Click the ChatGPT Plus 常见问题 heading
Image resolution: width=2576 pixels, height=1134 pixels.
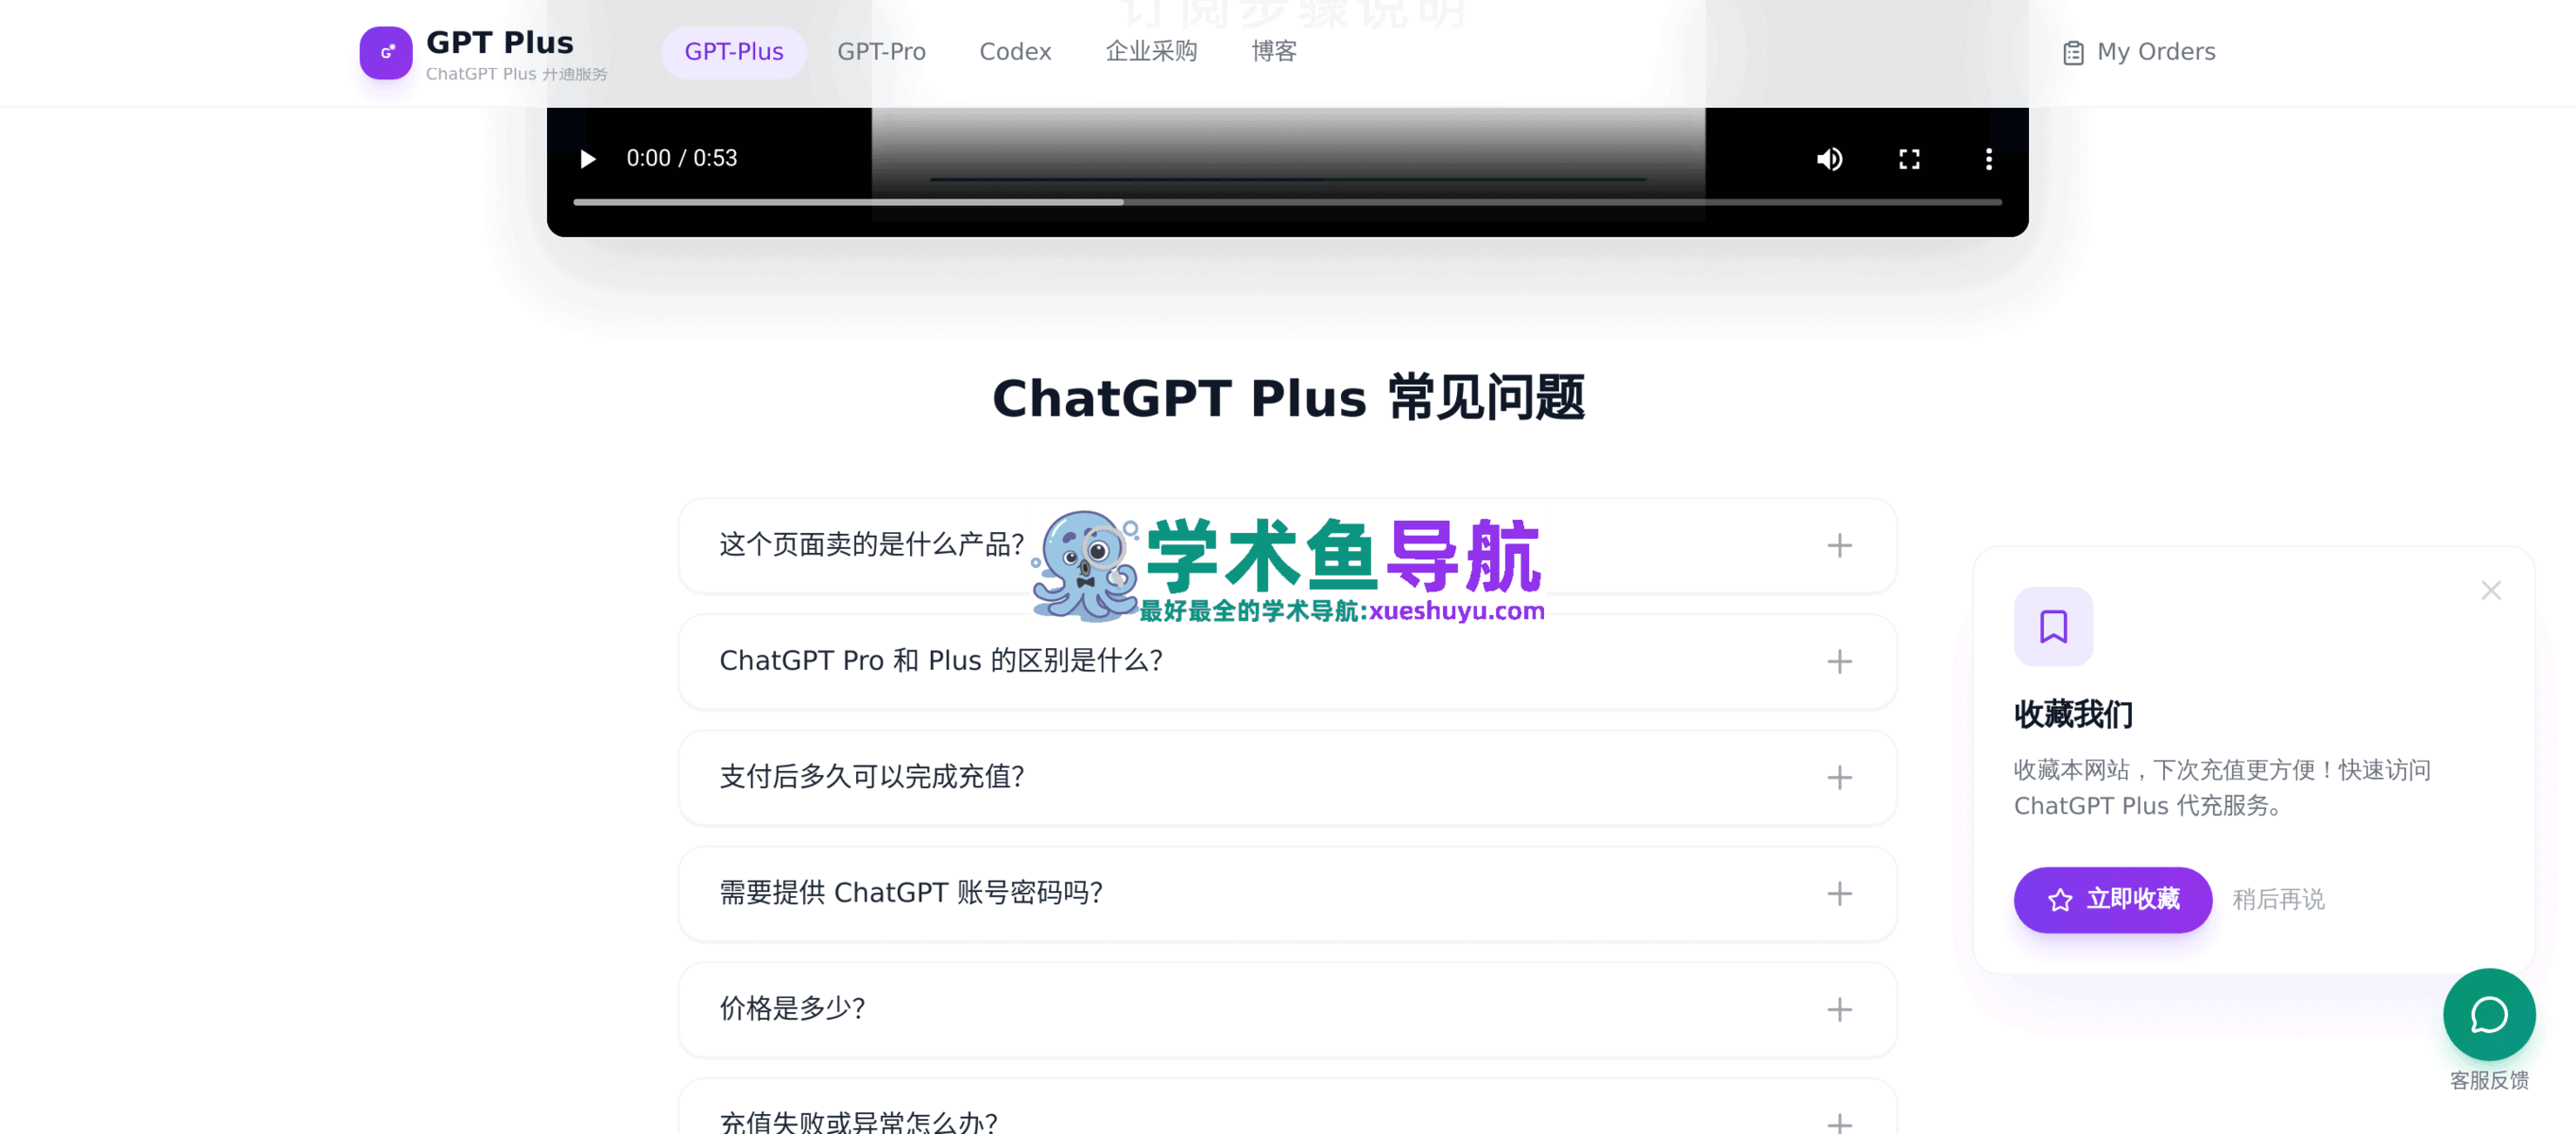1288,398
